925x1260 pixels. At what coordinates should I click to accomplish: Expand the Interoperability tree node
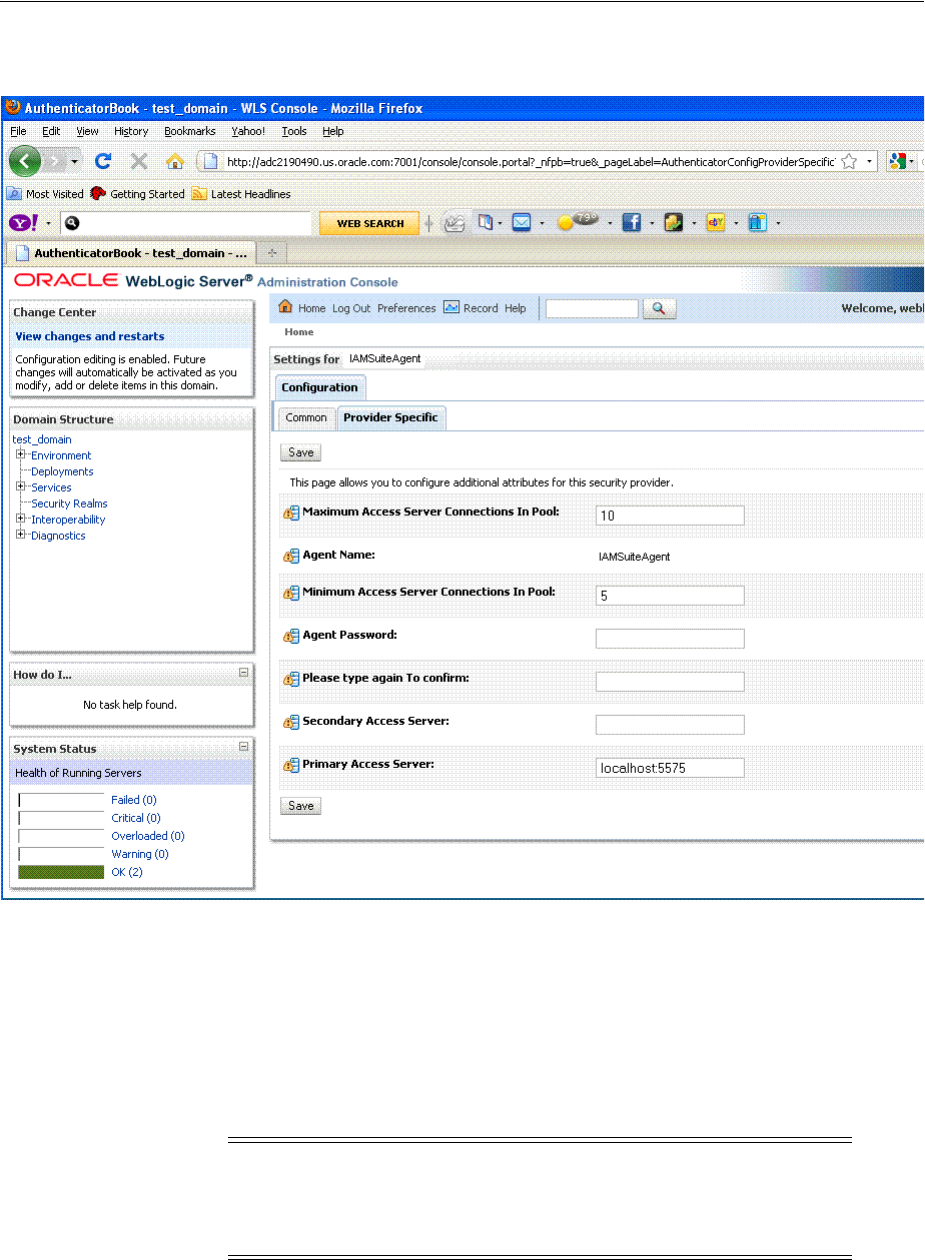pos(20,519)
